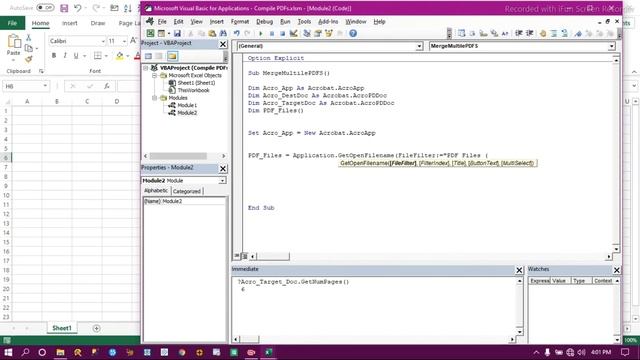Image resolution: width=640 pixels, height=360 pixels.
Task: Open the Module2 Module properties dropdown
Action: 222,180
